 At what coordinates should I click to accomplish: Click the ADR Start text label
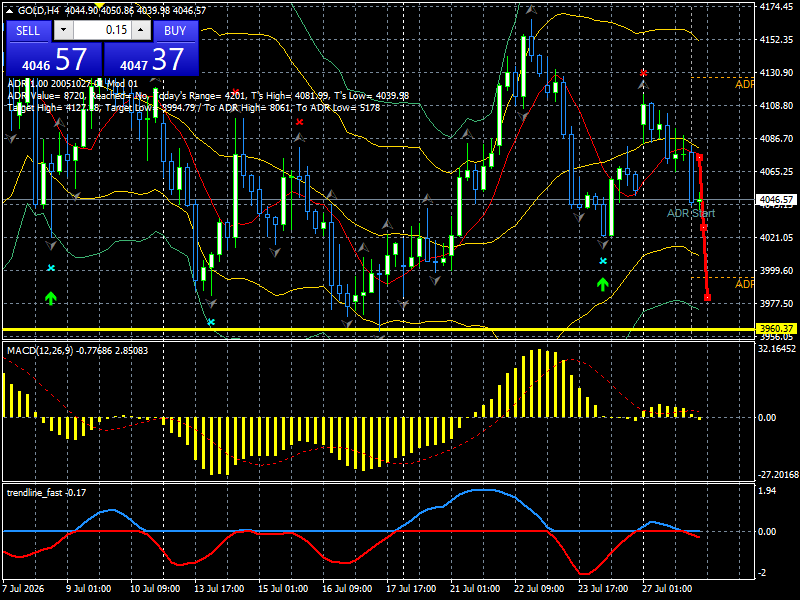click(x=691, y=213)
